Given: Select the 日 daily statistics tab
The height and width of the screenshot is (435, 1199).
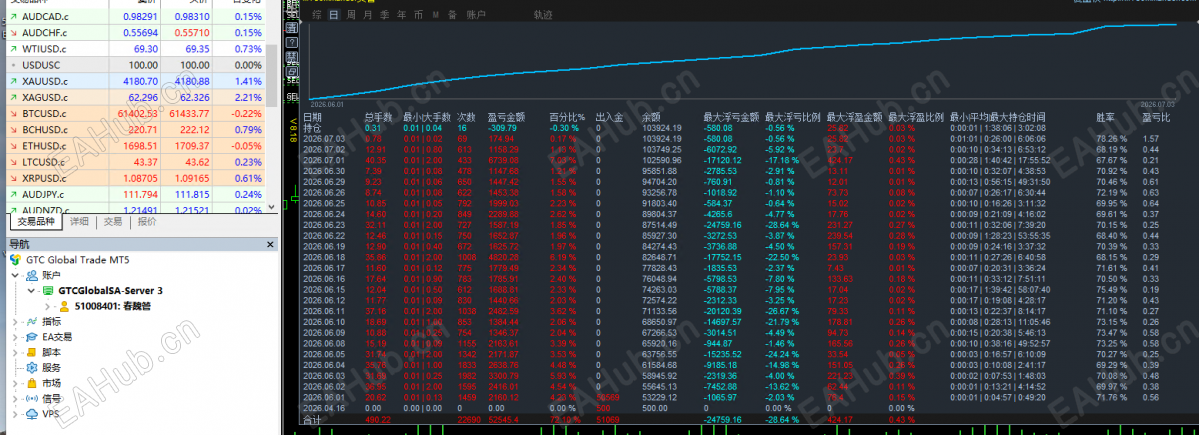Looking at the screenshot, I should point(333,15).
